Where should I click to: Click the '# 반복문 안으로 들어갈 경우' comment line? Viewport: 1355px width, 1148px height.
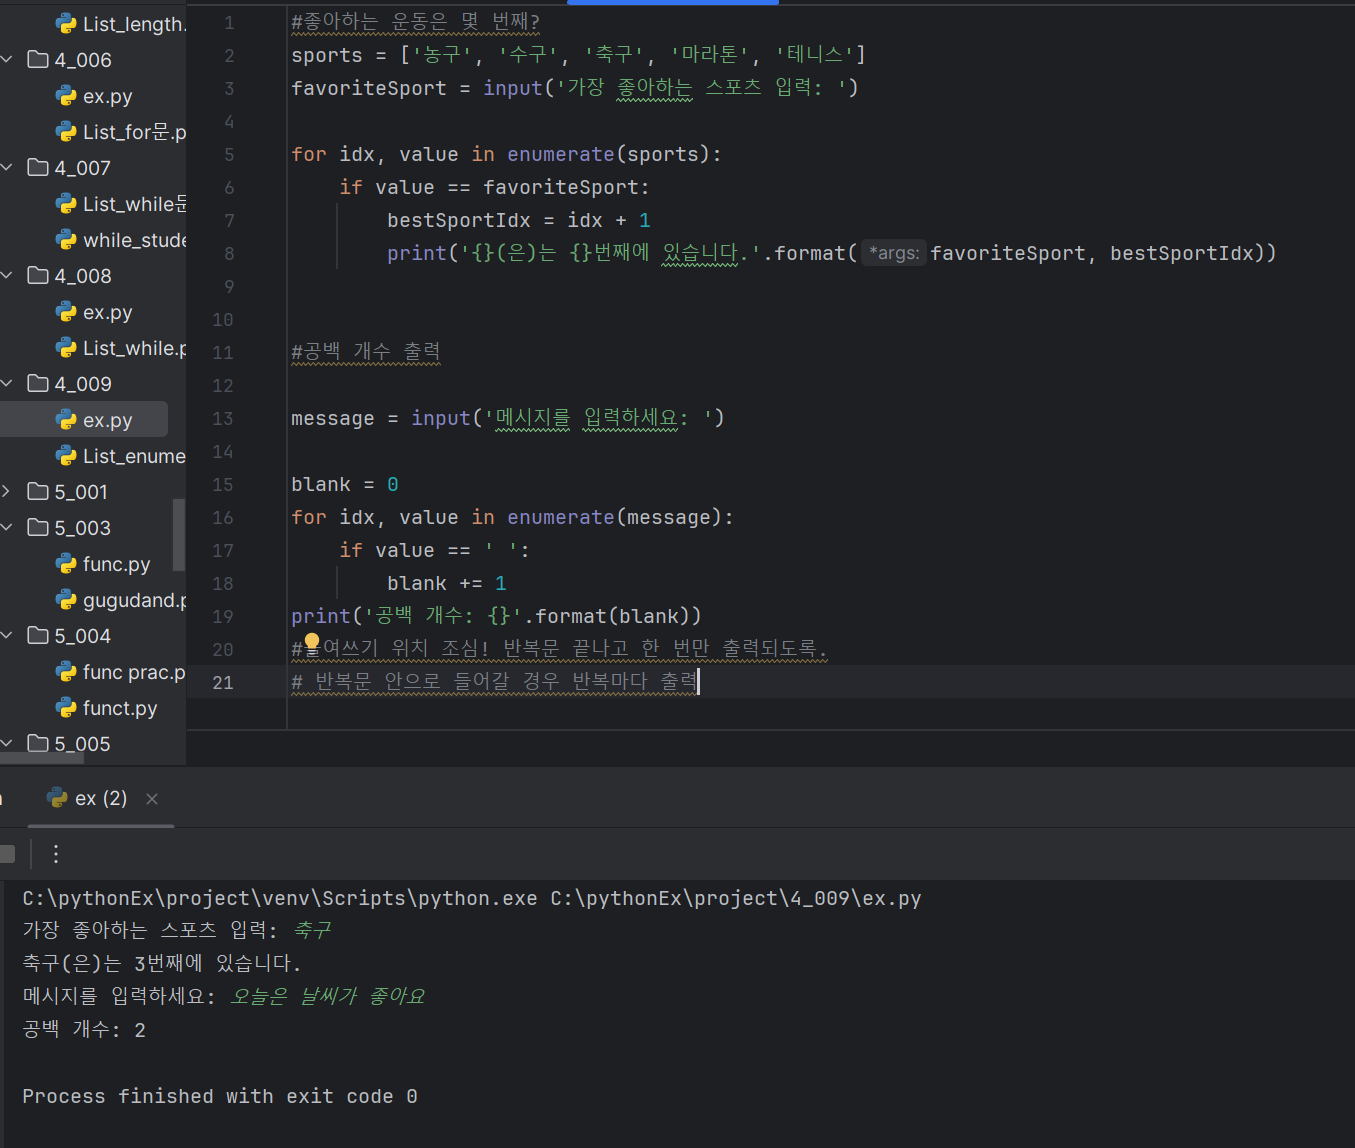pyautogui.click(x=495, y=682)
